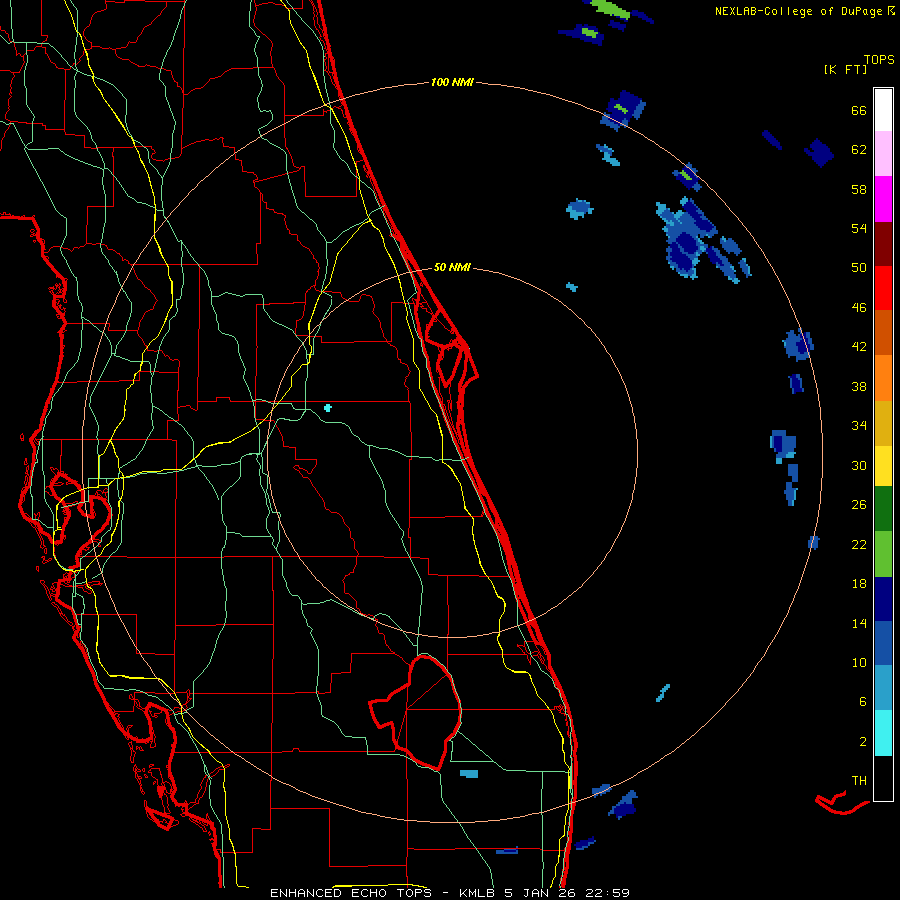900x900 pixels.
Task: Click the TOPS legend heading
Action: (879, 60)
